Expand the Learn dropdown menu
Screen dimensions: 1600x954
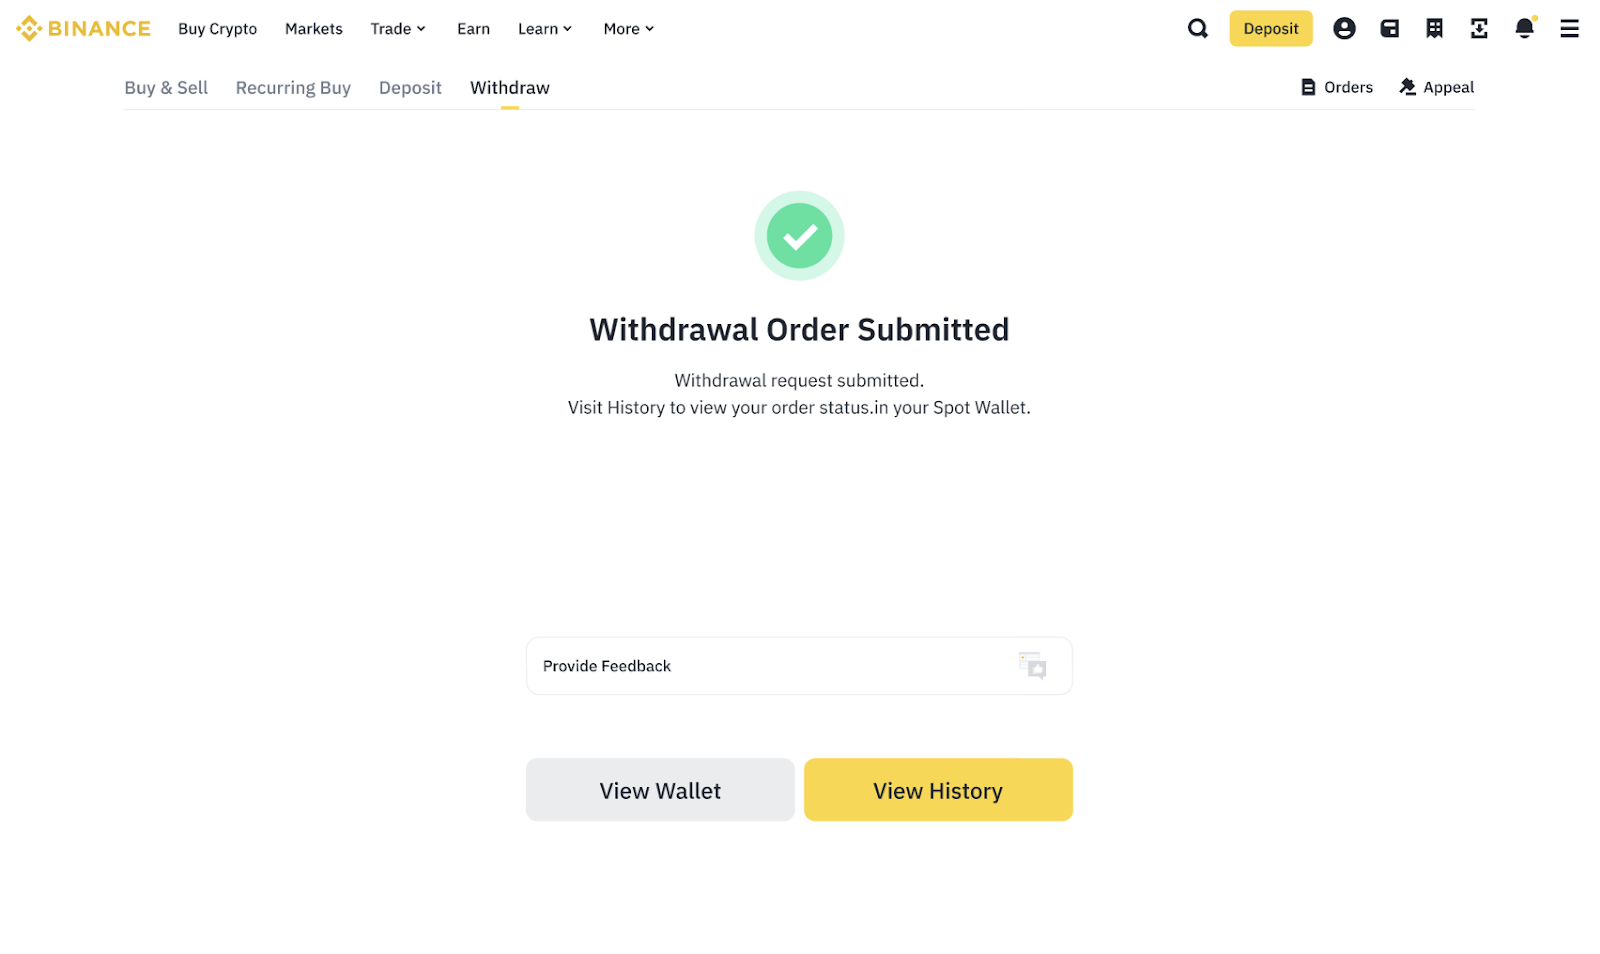pyautogui.click(x=544, y=29)
